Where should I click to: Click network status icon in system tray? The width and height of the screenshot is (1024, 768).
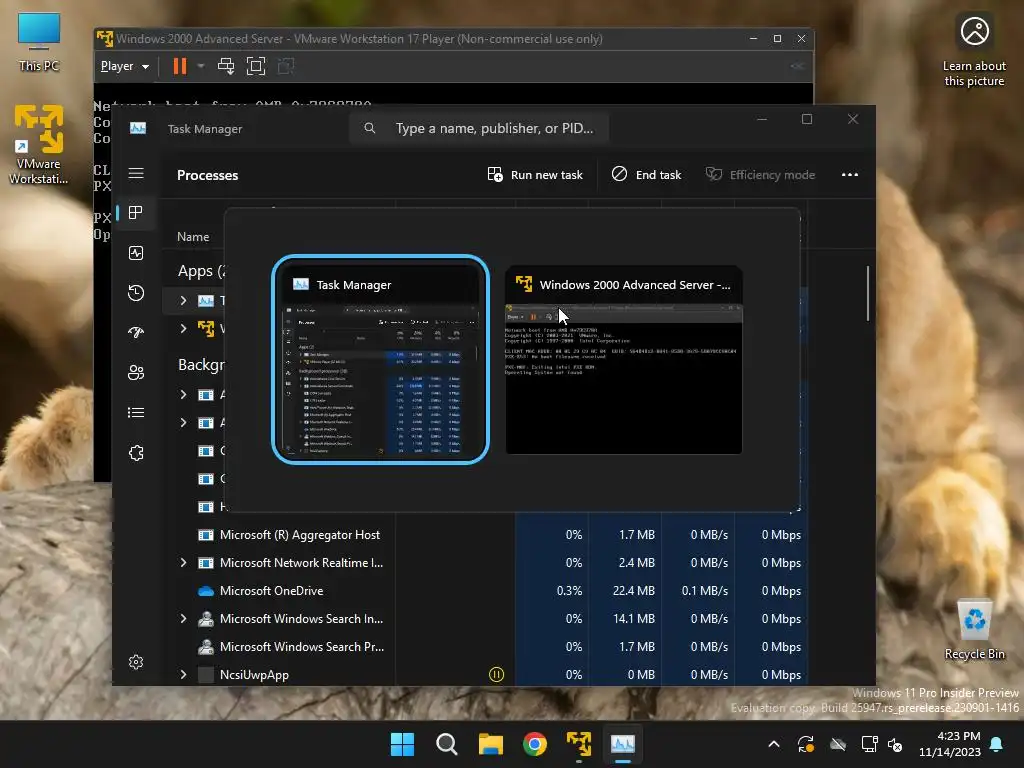tap(869, 744)
